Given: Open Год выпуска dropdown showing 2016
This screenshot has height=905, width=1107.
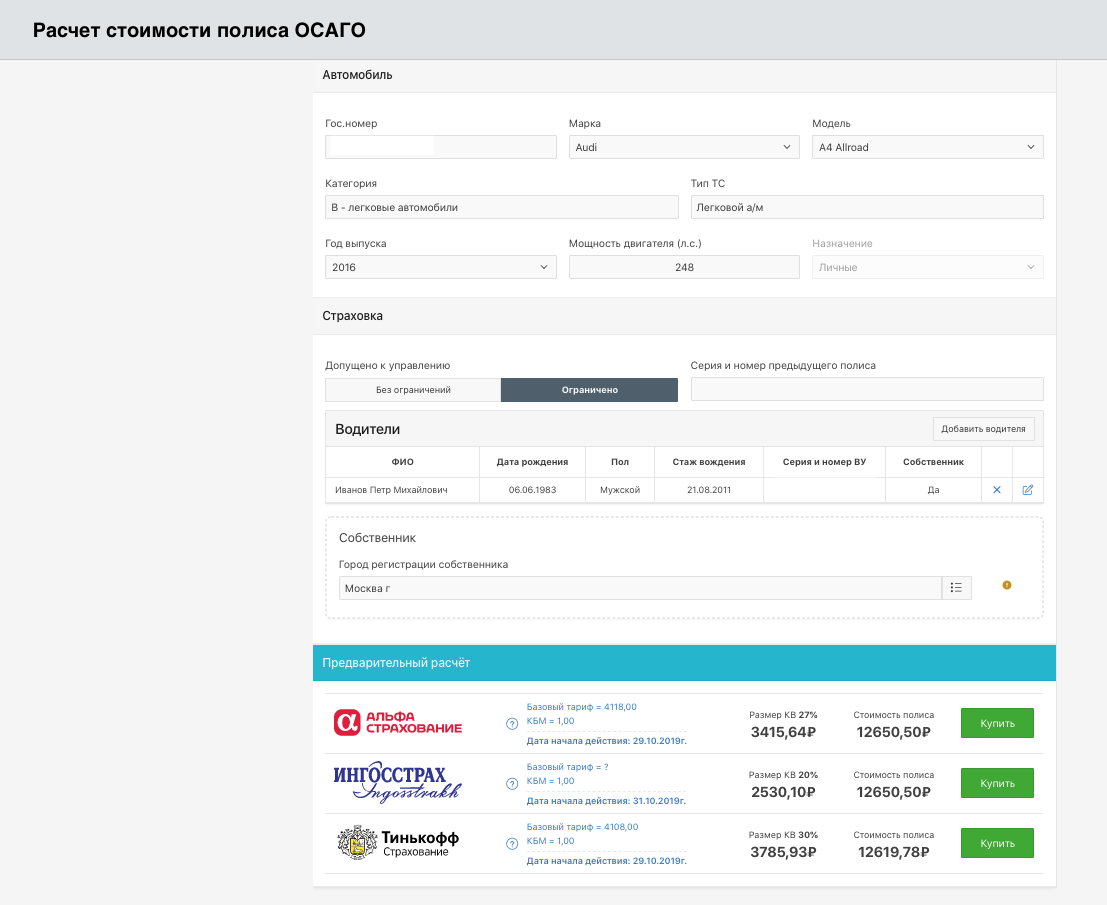Looking at the screenshot, I should coord(441,267).
